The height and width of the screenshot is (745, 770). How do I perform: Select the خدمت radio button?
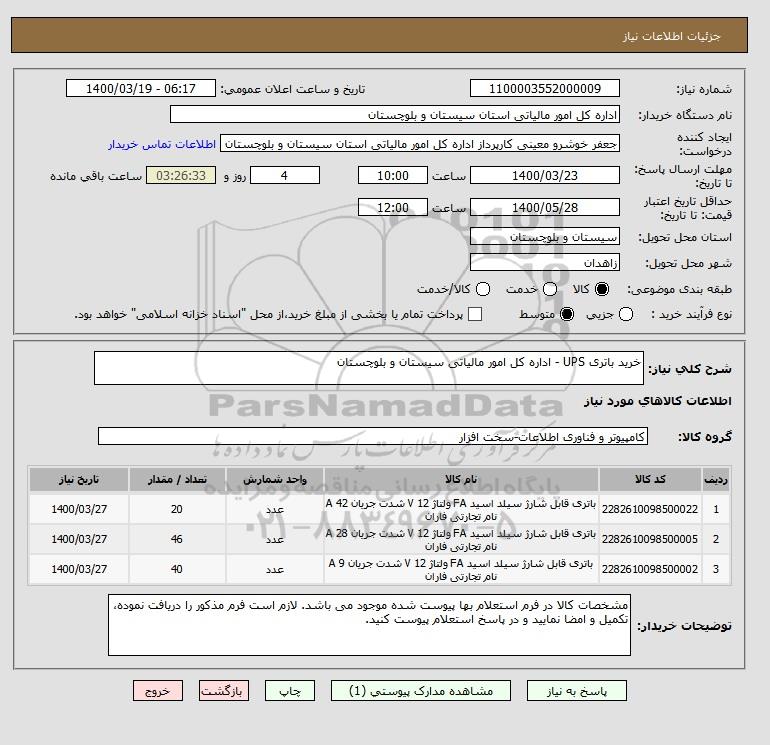point(550,289)
